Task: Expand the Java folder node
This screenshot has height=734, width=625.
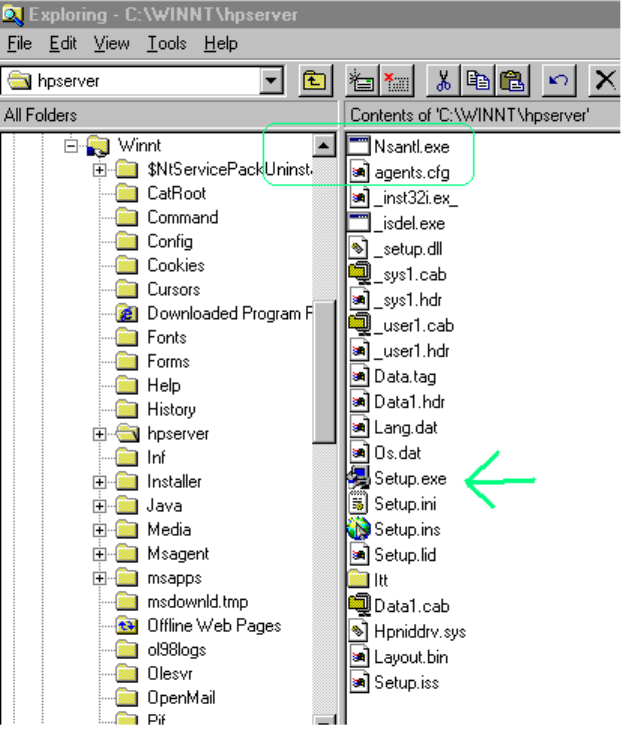Action: coord(99,508)
